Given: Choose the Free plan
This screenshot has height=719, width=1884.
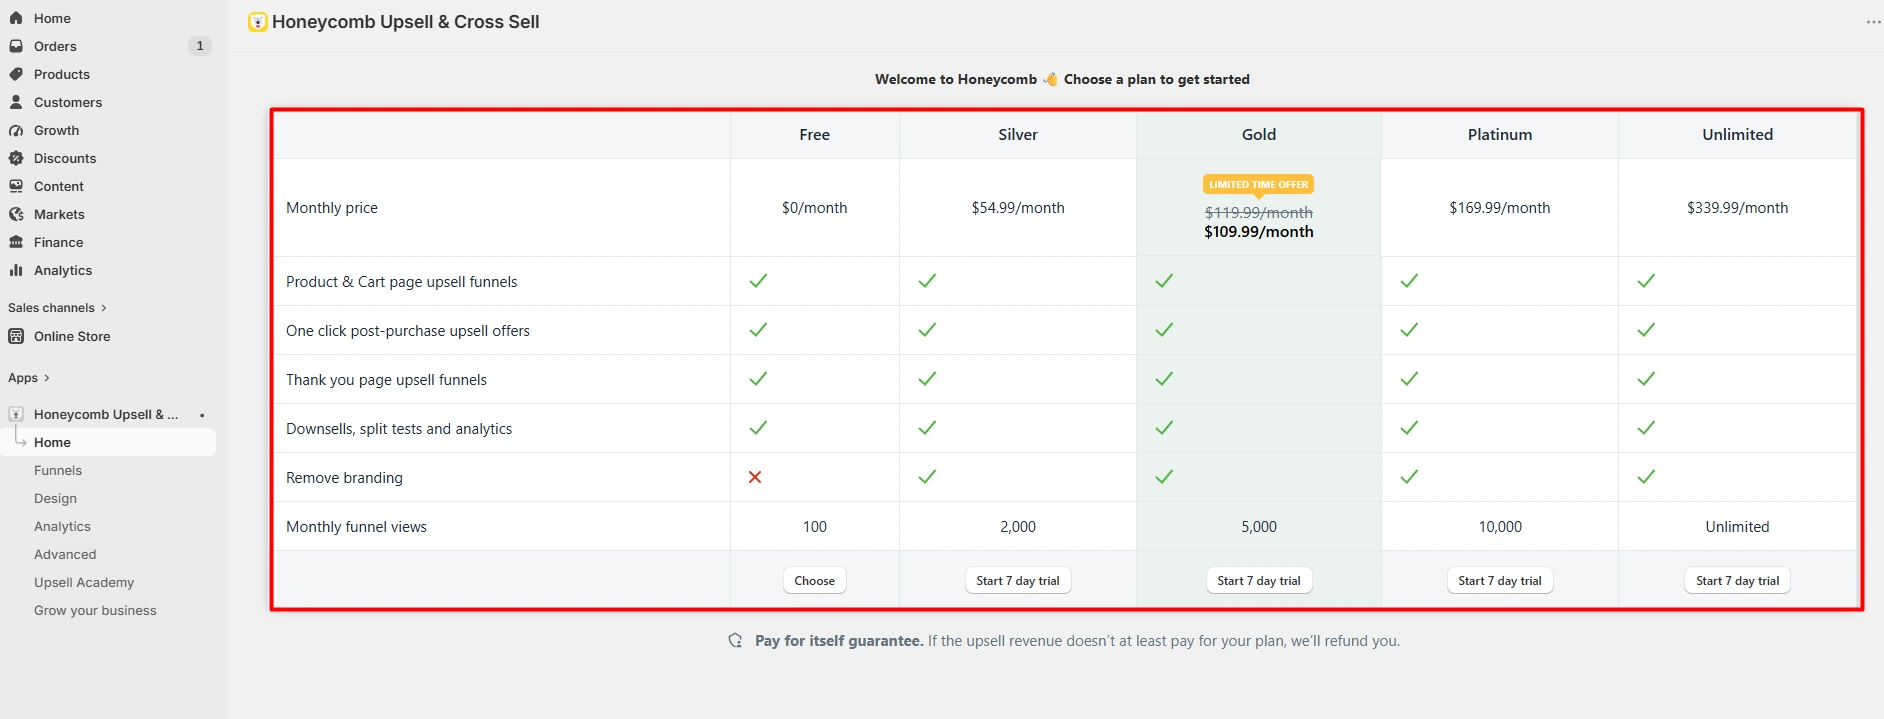Looking at the screenshot, I should [814, 581].
